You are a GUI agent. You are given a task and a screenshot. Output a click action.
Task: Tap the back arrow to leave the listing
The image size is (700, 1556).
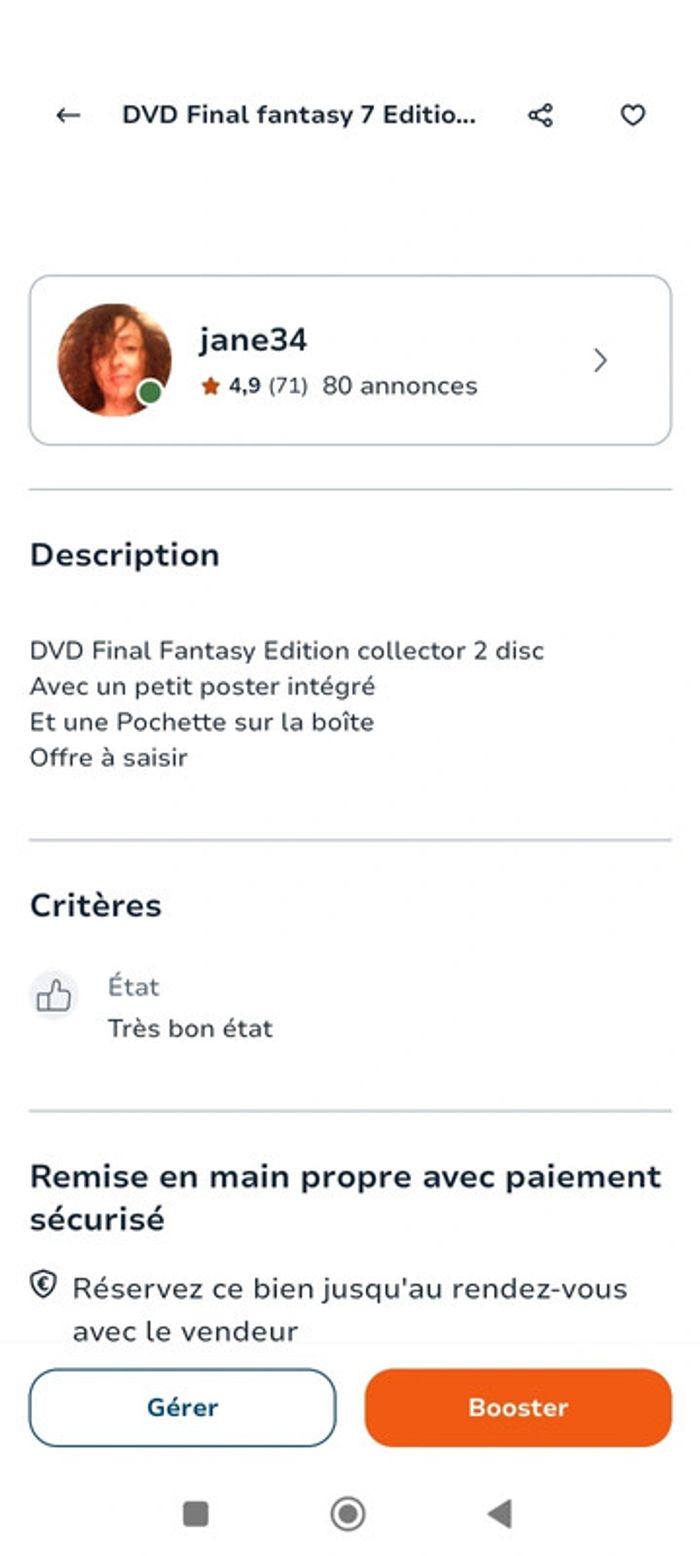(x=66, y=115)
